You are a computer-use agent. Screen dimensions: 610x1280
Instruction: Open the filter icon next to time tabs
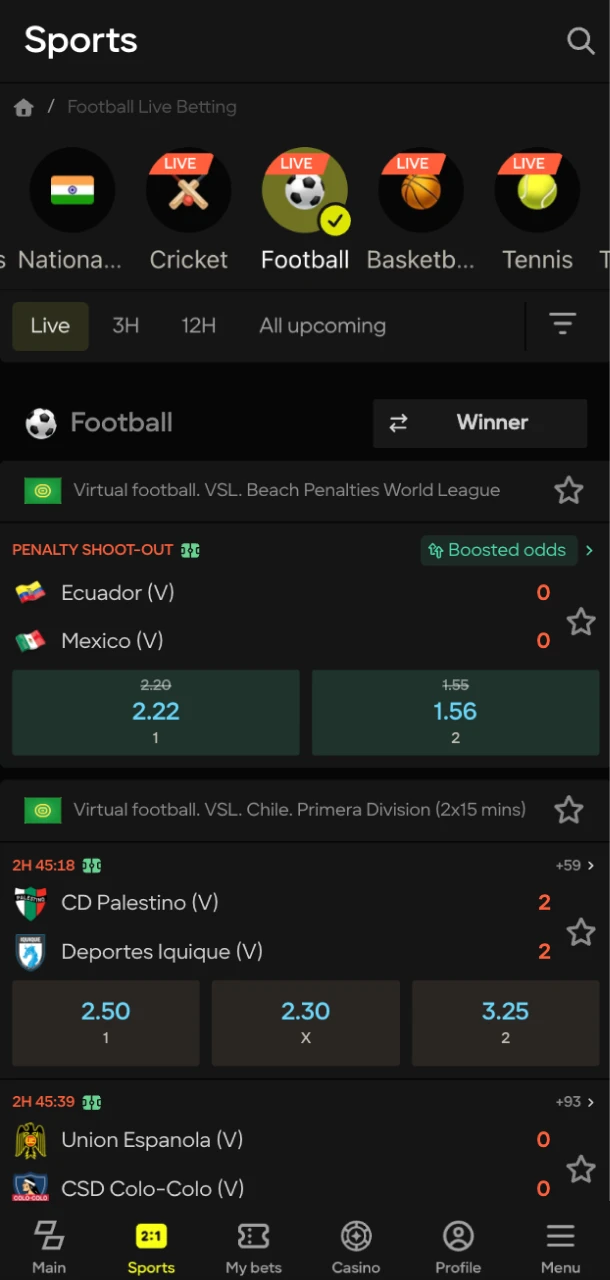[x=562, y=325]
